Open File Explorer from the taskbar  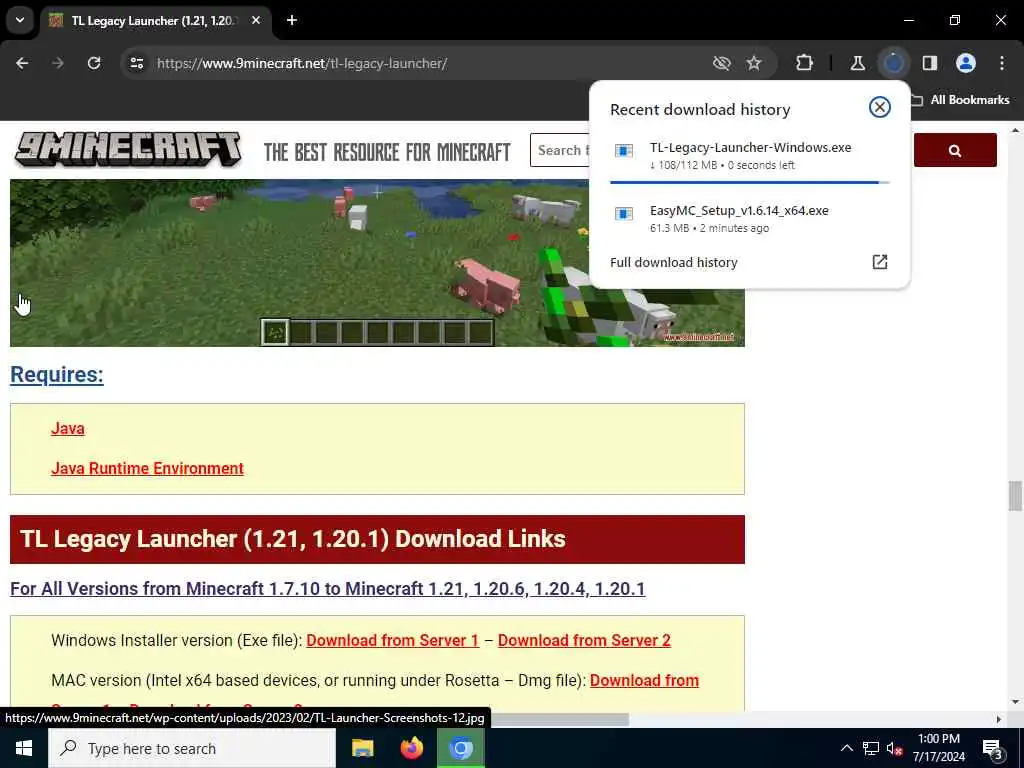pyautogui.click(x=362, y=748)
